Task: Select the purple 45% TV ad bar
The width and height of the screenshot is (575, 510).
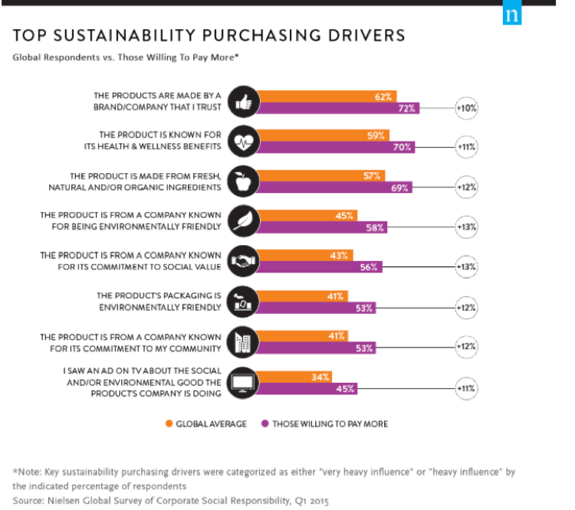Action: 306,389
